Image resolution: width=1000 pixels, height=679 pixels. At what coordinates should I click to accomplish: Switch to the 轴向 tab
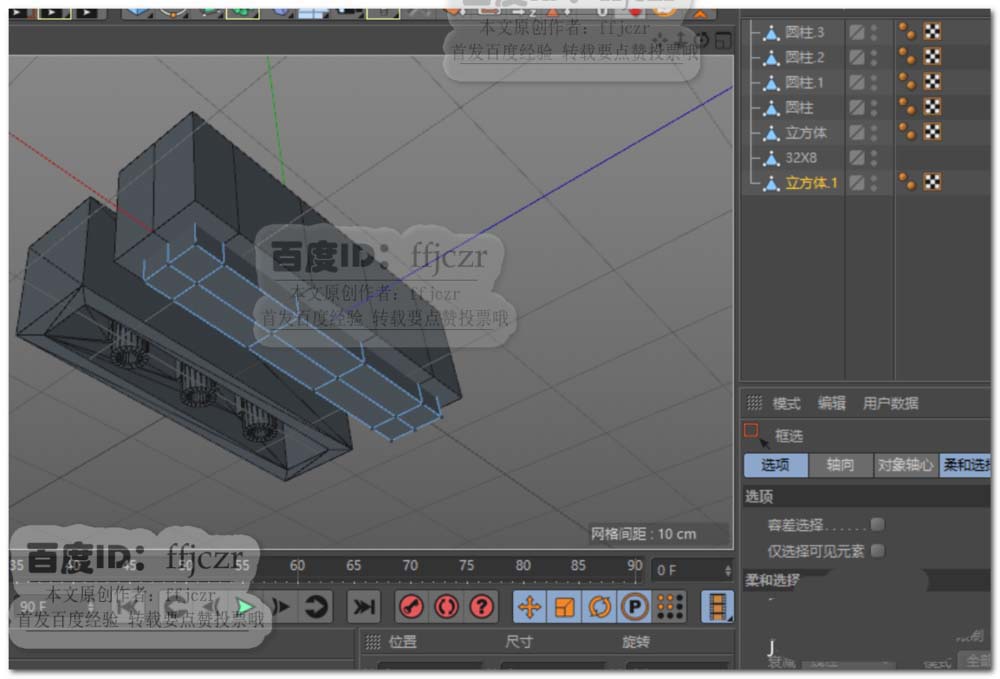[840, 466]
